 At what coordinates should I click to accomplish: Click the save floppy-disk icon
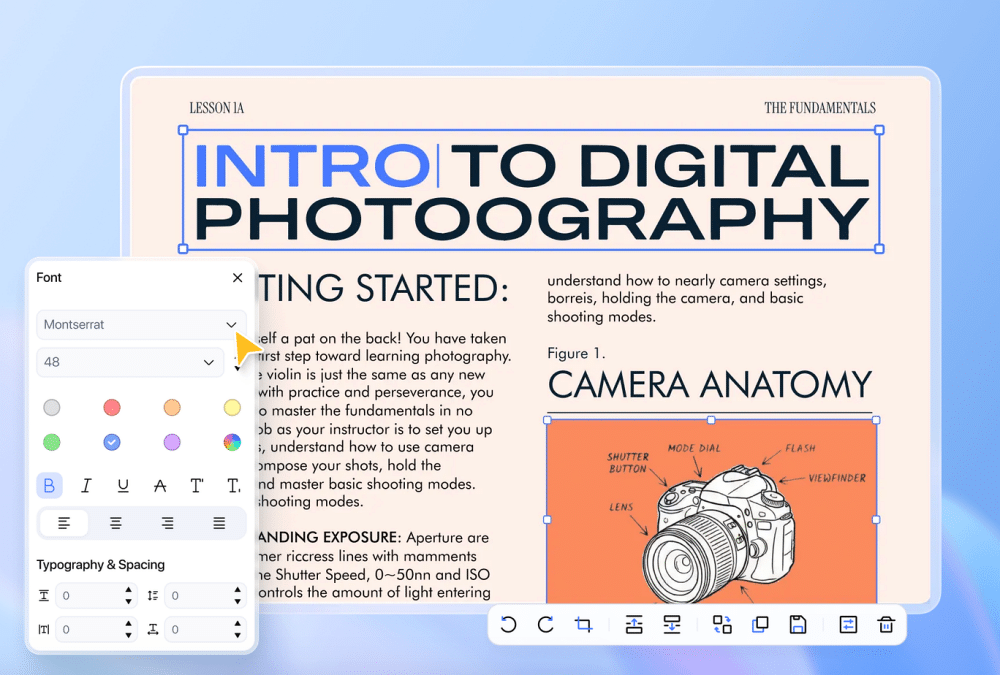(798, 624)
